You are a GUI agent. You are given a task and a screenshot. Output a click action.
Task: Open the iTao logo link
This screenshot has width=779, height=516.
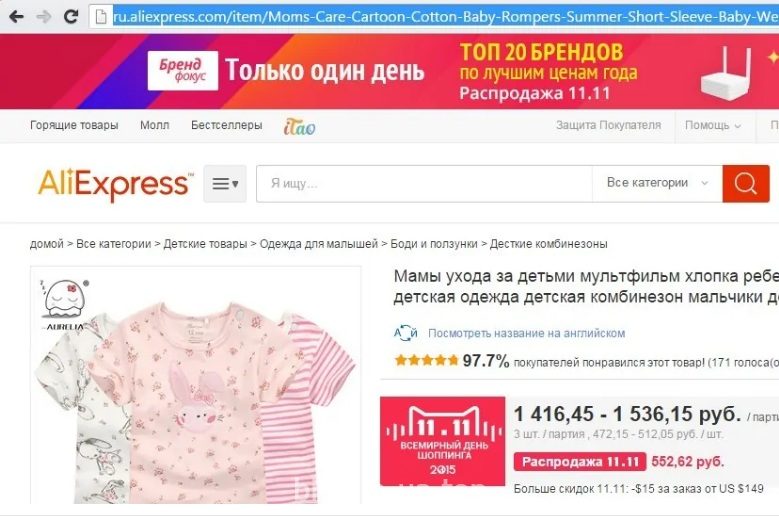coord(300,127)
